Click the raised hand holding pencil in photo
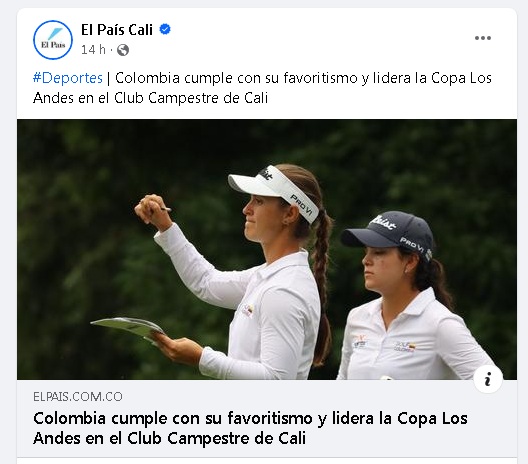The image size is (528, 464). [153, 210]
